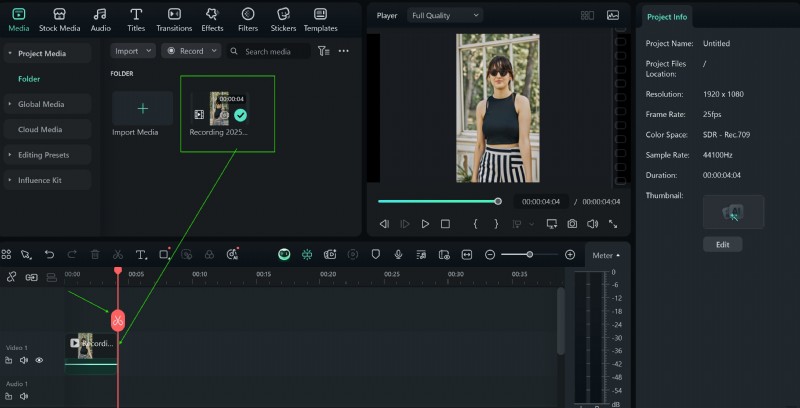Take a snapshot with the camera icon
The width and height of the screenshot is (800, 408).
click(572, 224)
